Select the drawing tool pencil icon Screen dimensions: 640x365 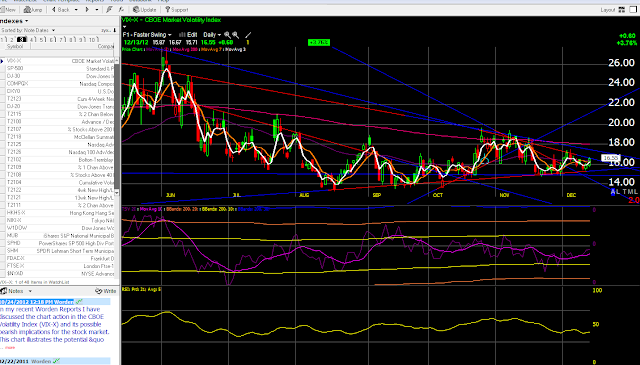[248, 35]
